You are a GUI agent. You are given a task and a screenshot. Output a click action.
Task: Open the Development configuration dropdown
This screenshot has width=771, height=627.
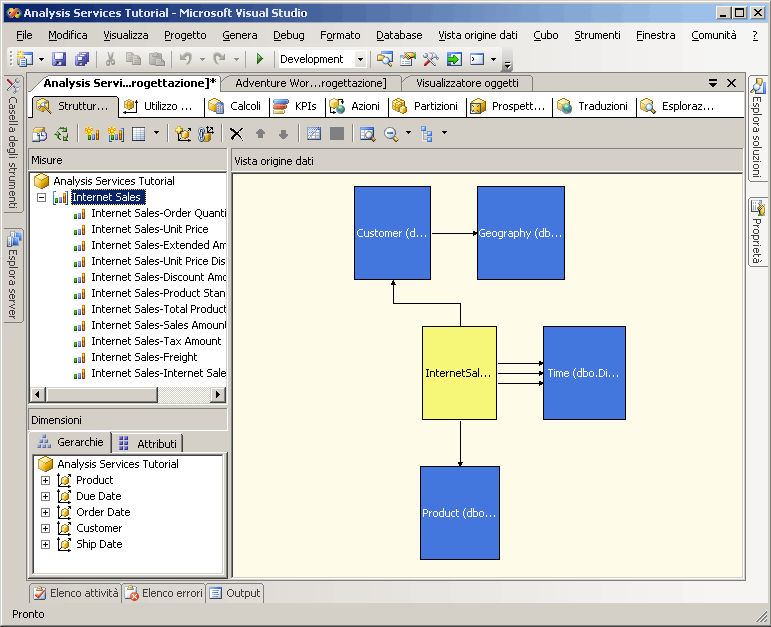tap(360, 60)
